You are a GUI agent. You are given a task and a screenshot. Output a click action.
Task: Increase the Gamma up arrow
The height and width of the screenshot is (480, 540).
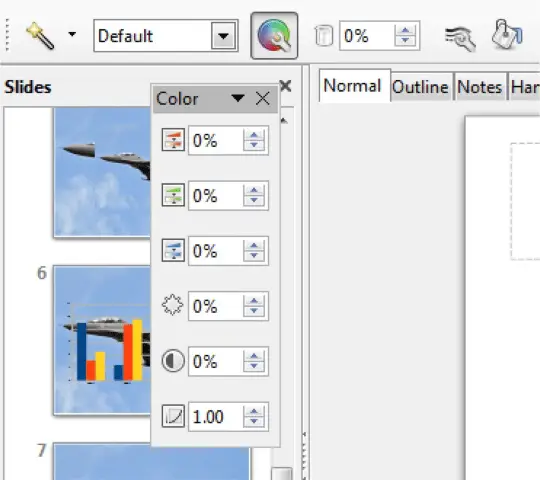click(254, 411)
